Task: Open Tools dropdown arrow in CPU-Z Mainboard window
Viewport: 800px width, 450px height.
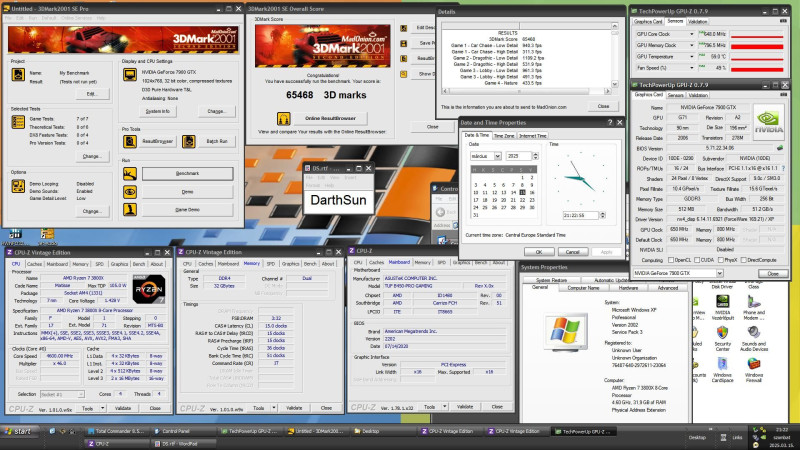Action: point(445,407)
